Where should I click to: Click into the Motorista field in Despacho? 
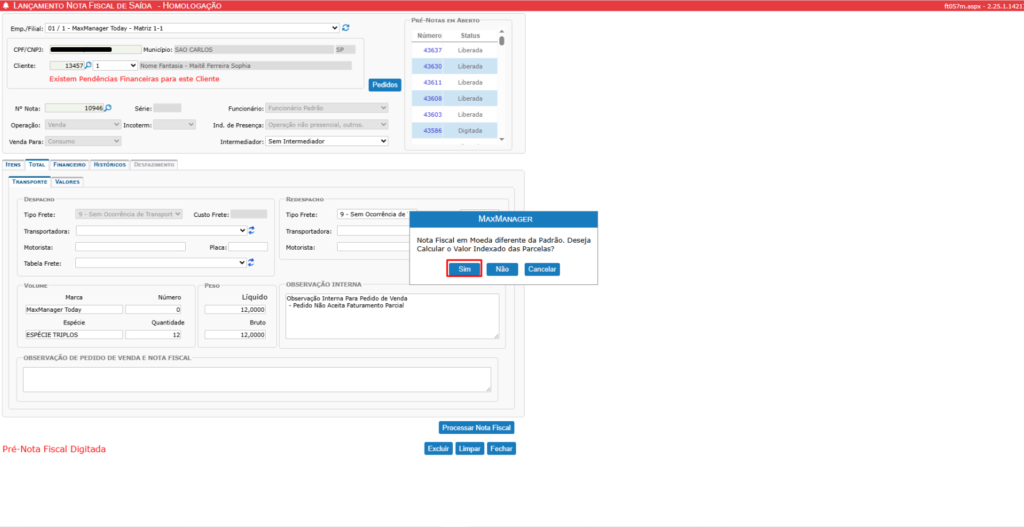(x=130, y=247)
